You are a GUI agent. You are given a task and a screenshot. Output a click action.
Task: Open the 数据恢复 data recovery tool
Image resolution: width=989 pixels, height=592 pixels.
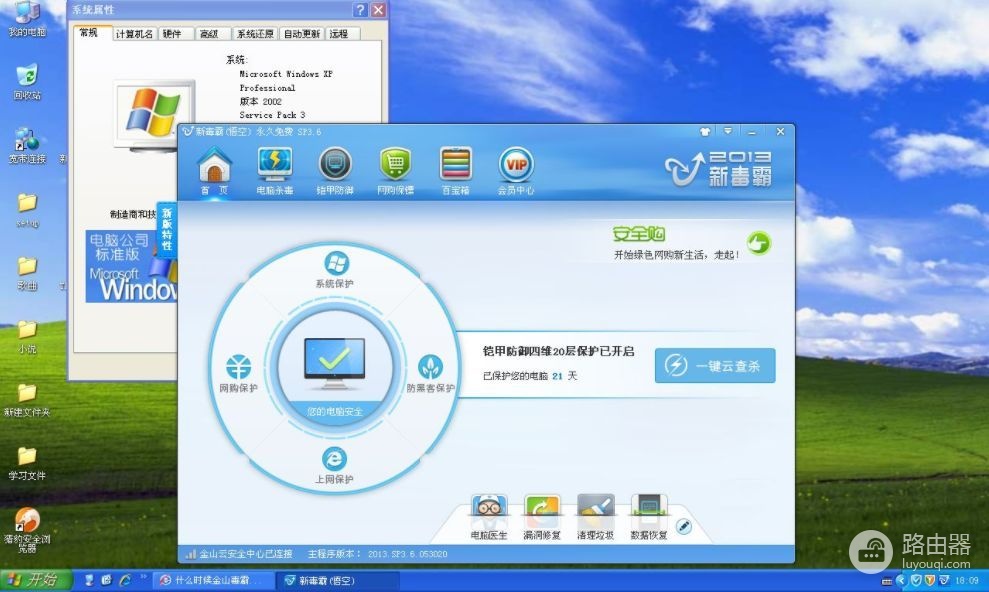tap(649, 518)
